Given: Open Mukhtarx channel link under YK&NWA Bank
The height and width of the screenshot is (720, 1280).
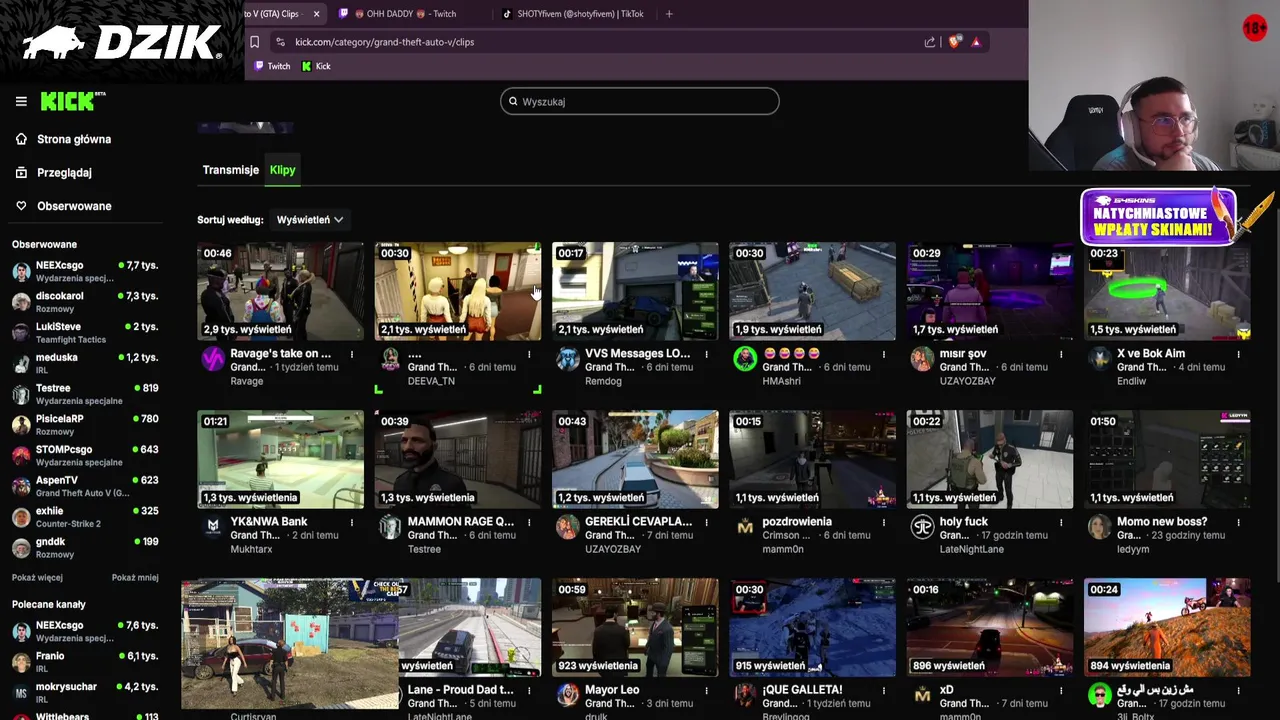Looking at the screenshot, I should 251,549.
